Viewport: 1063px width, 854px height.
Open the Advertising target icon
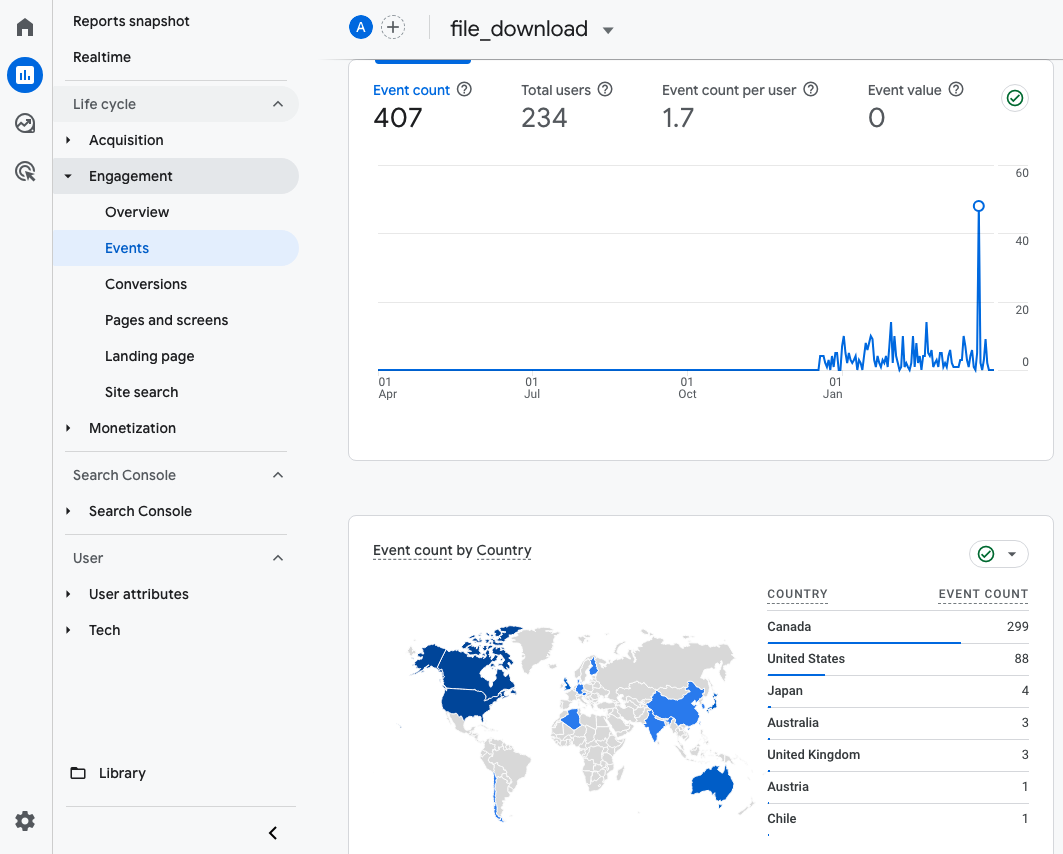point(25,172)
